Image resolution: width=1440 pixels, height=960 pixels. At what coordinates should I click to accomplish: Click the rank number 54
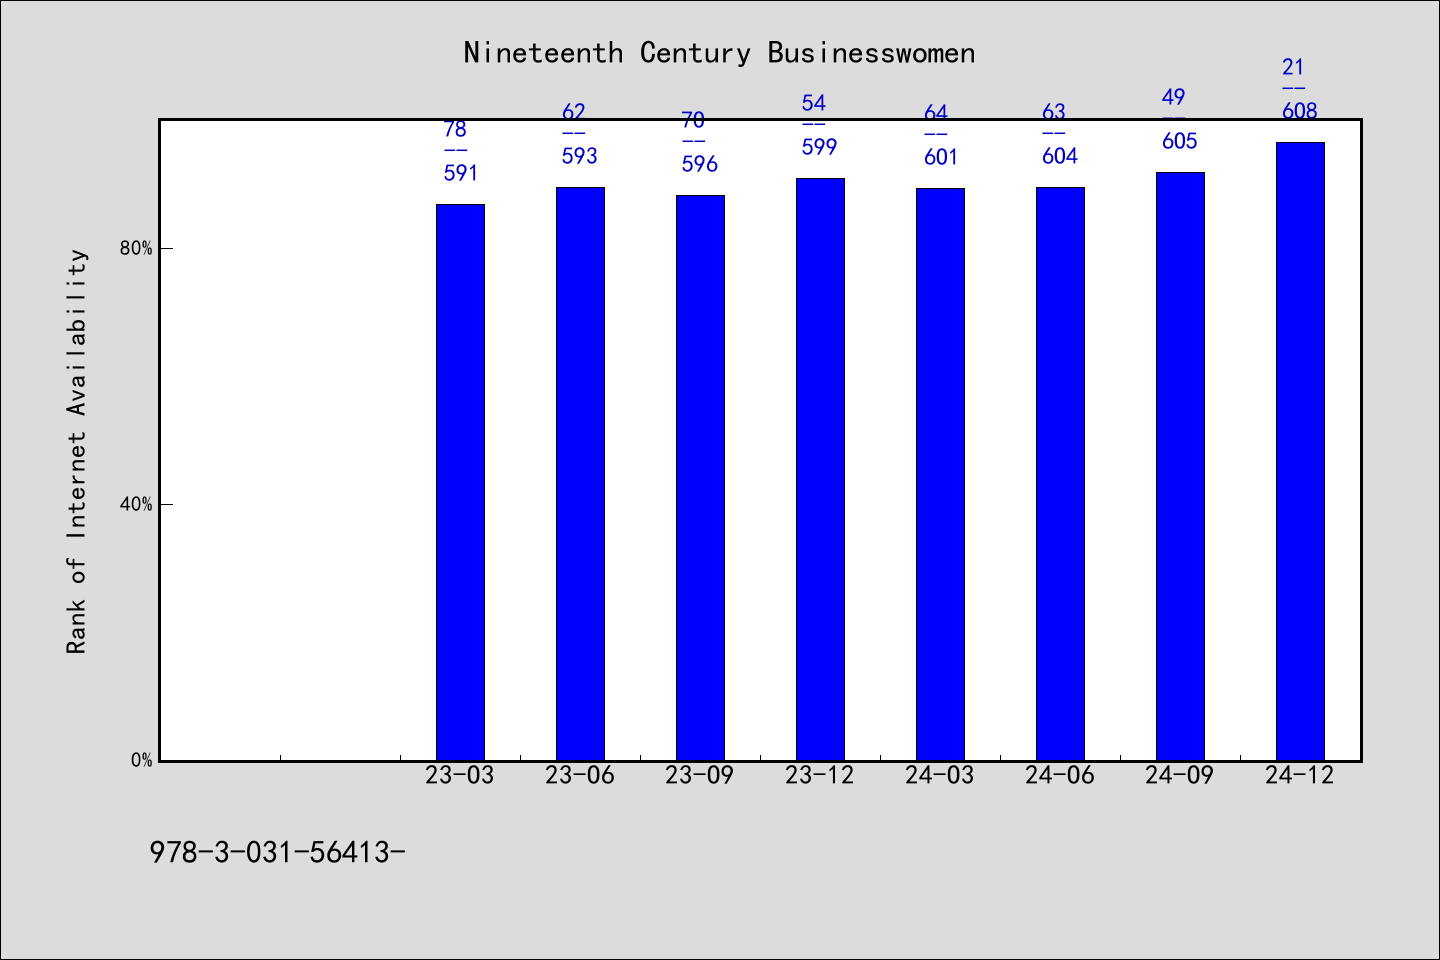pos(814,103)
